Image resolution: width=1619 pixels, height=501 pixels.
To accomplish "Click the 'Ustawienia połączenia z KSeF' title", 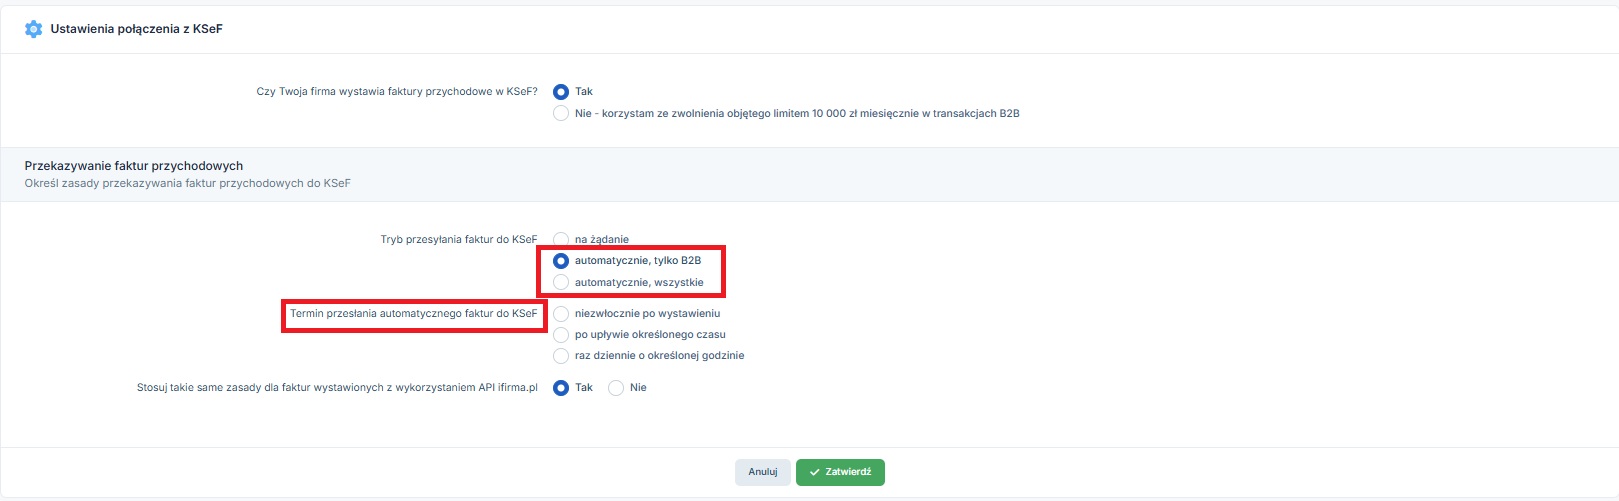I will (136, 29).
